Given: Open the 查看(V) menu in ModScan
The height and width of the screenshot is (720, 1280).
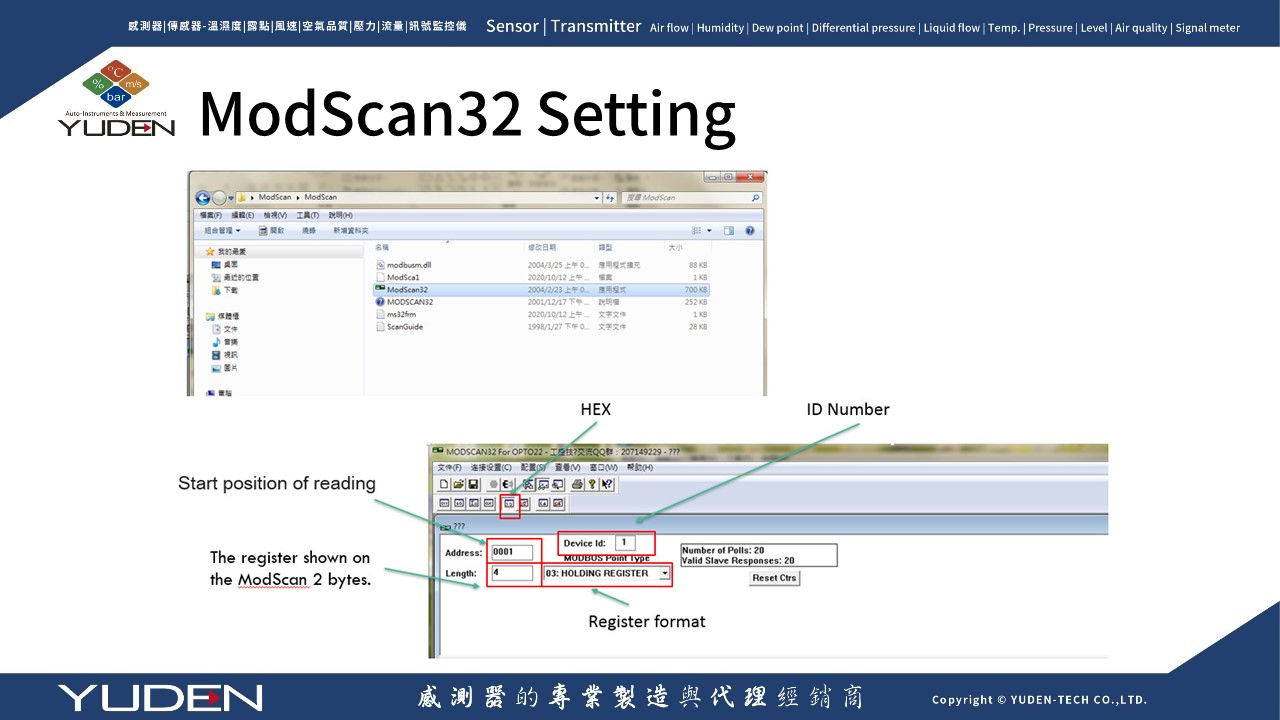Looking at the screenshot, I should click(x=567, y=467).
